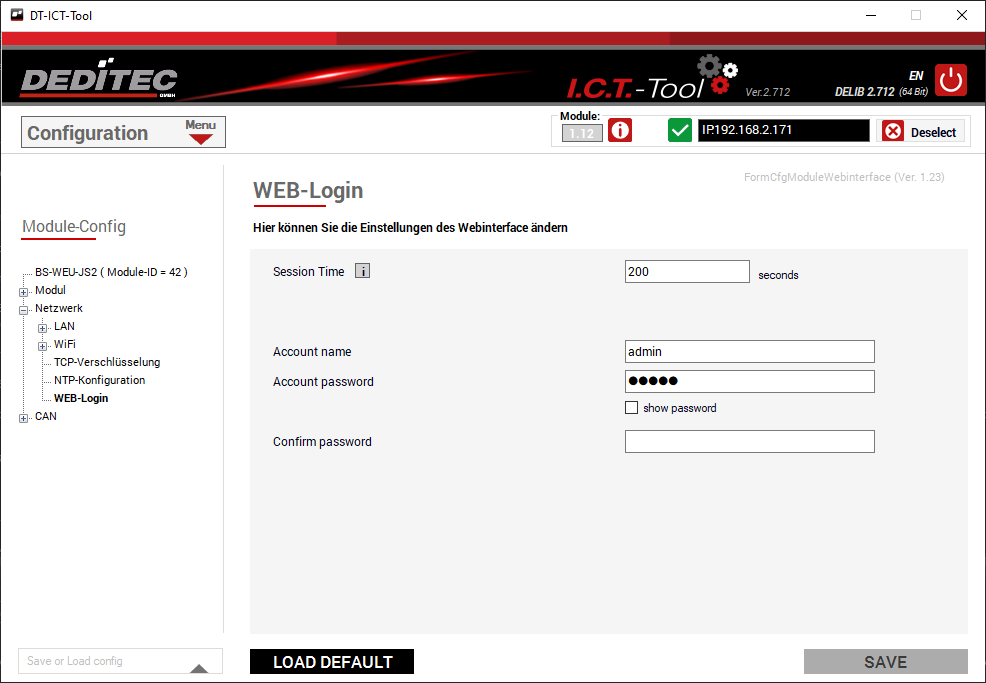Click the Session Time info icon
Viewport: 986px width, 683px height.
pyautogui.click(x=362, y=271)
